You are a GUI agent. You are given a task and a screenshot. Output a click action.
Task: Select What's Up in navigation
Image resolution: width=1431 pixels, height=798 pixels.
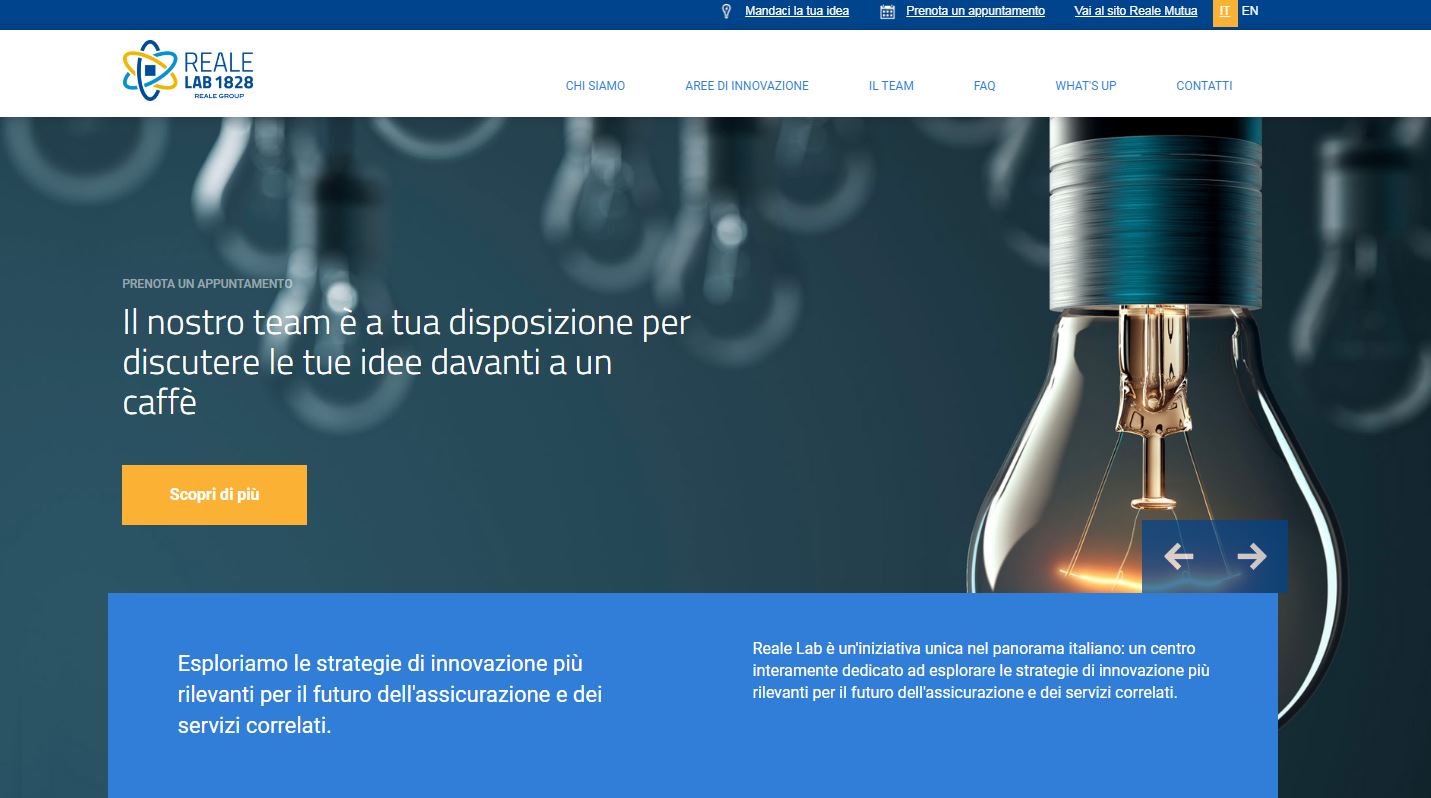click(x=1086, y=86)
